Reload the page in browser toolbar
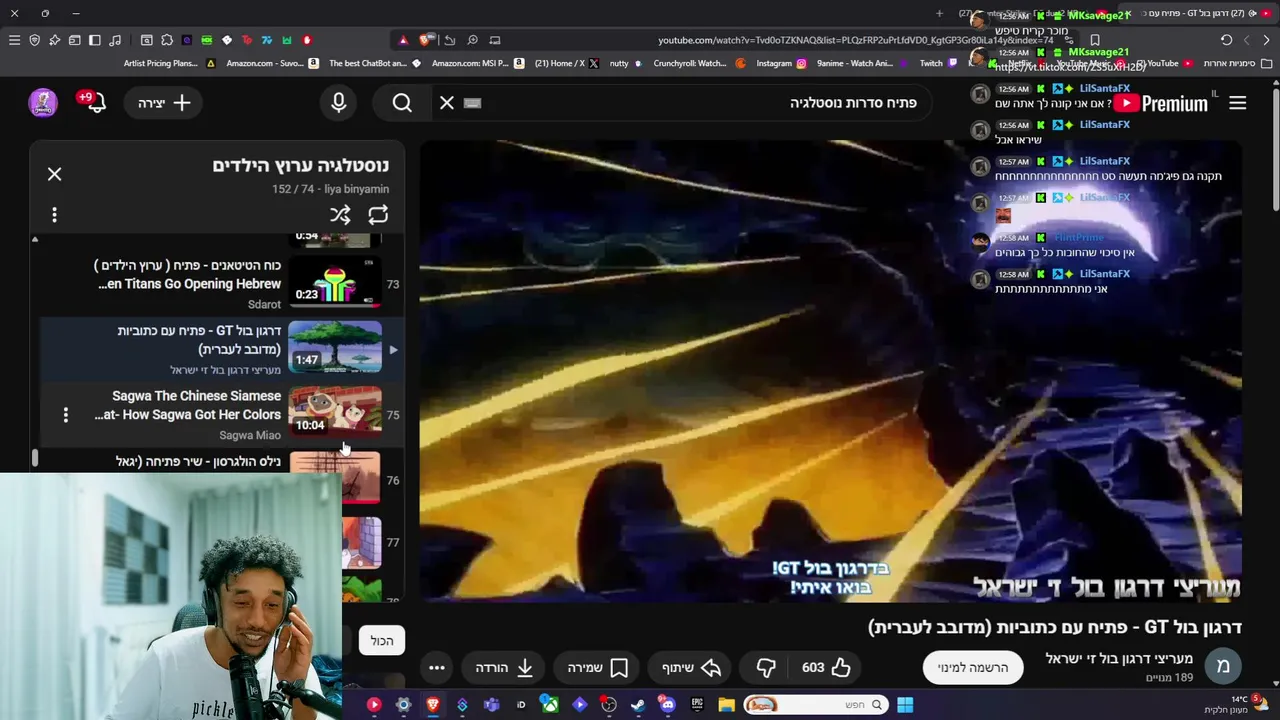 click(1226, 40)
